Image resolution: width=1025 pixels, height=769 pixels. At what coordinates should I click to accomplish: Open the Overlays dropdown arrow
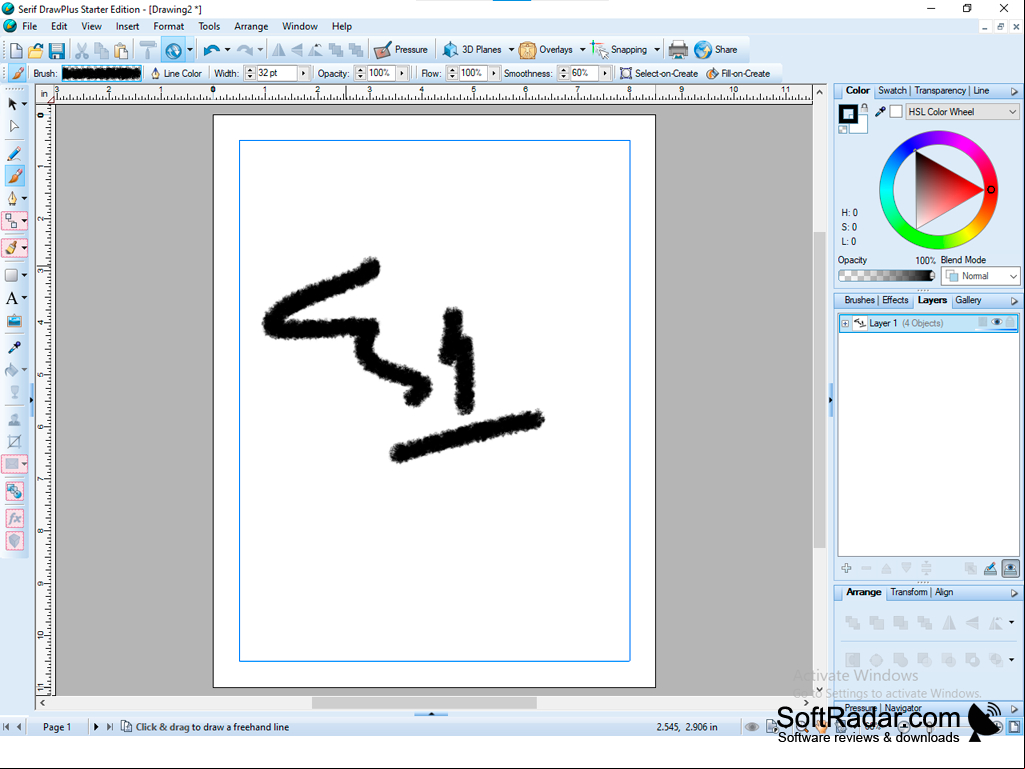[x=582, y=50]
